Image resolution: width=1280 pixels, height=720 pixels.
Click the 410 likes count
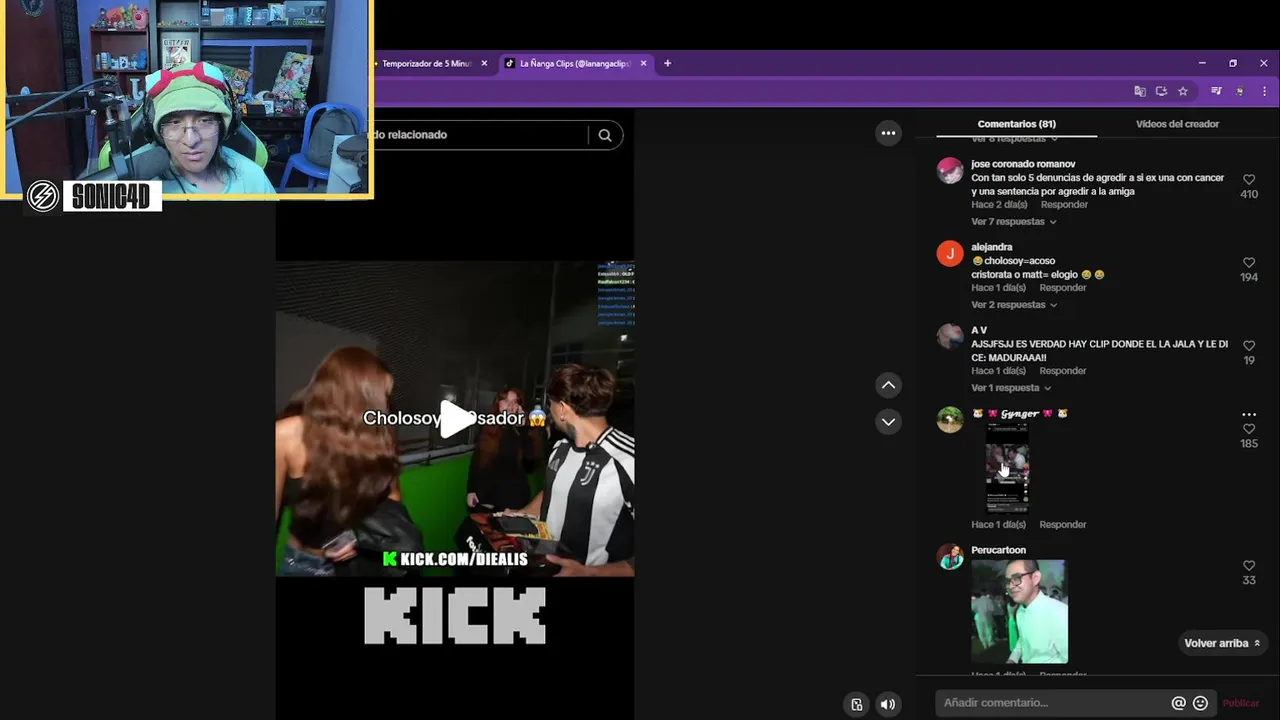tap(1249, 195)
